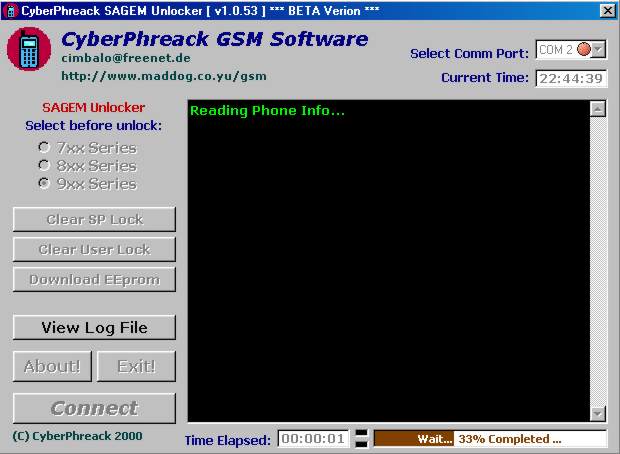Click the Download EEprom button
The image size is (620, 454).
(x=94, y=279)
